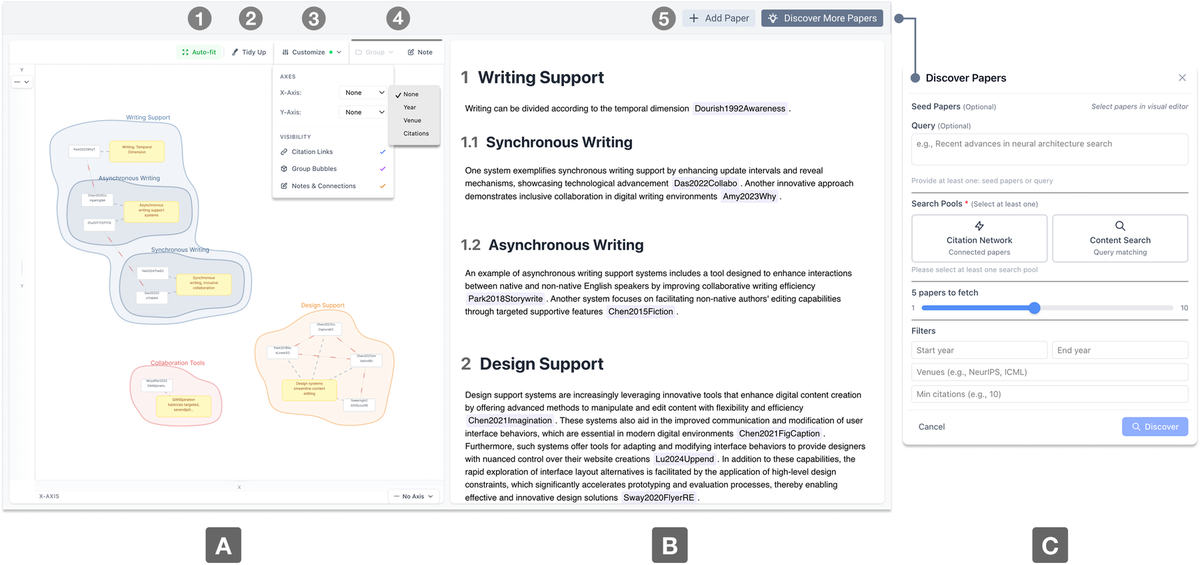The height and width of the screenshot is (565, 1200).
Task: Expand the Y-Axis None combo box
Action: point(364,112)
